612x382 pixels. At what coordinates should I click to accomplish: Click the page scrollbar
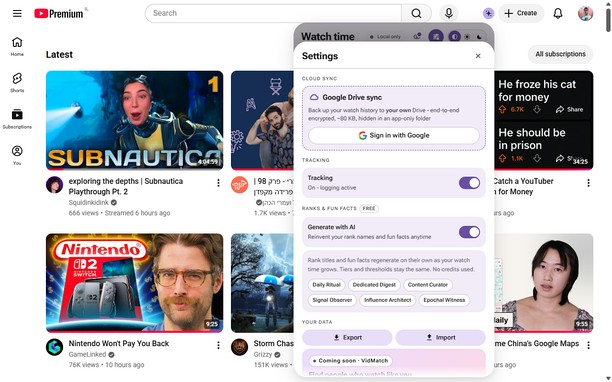point(608,20)
